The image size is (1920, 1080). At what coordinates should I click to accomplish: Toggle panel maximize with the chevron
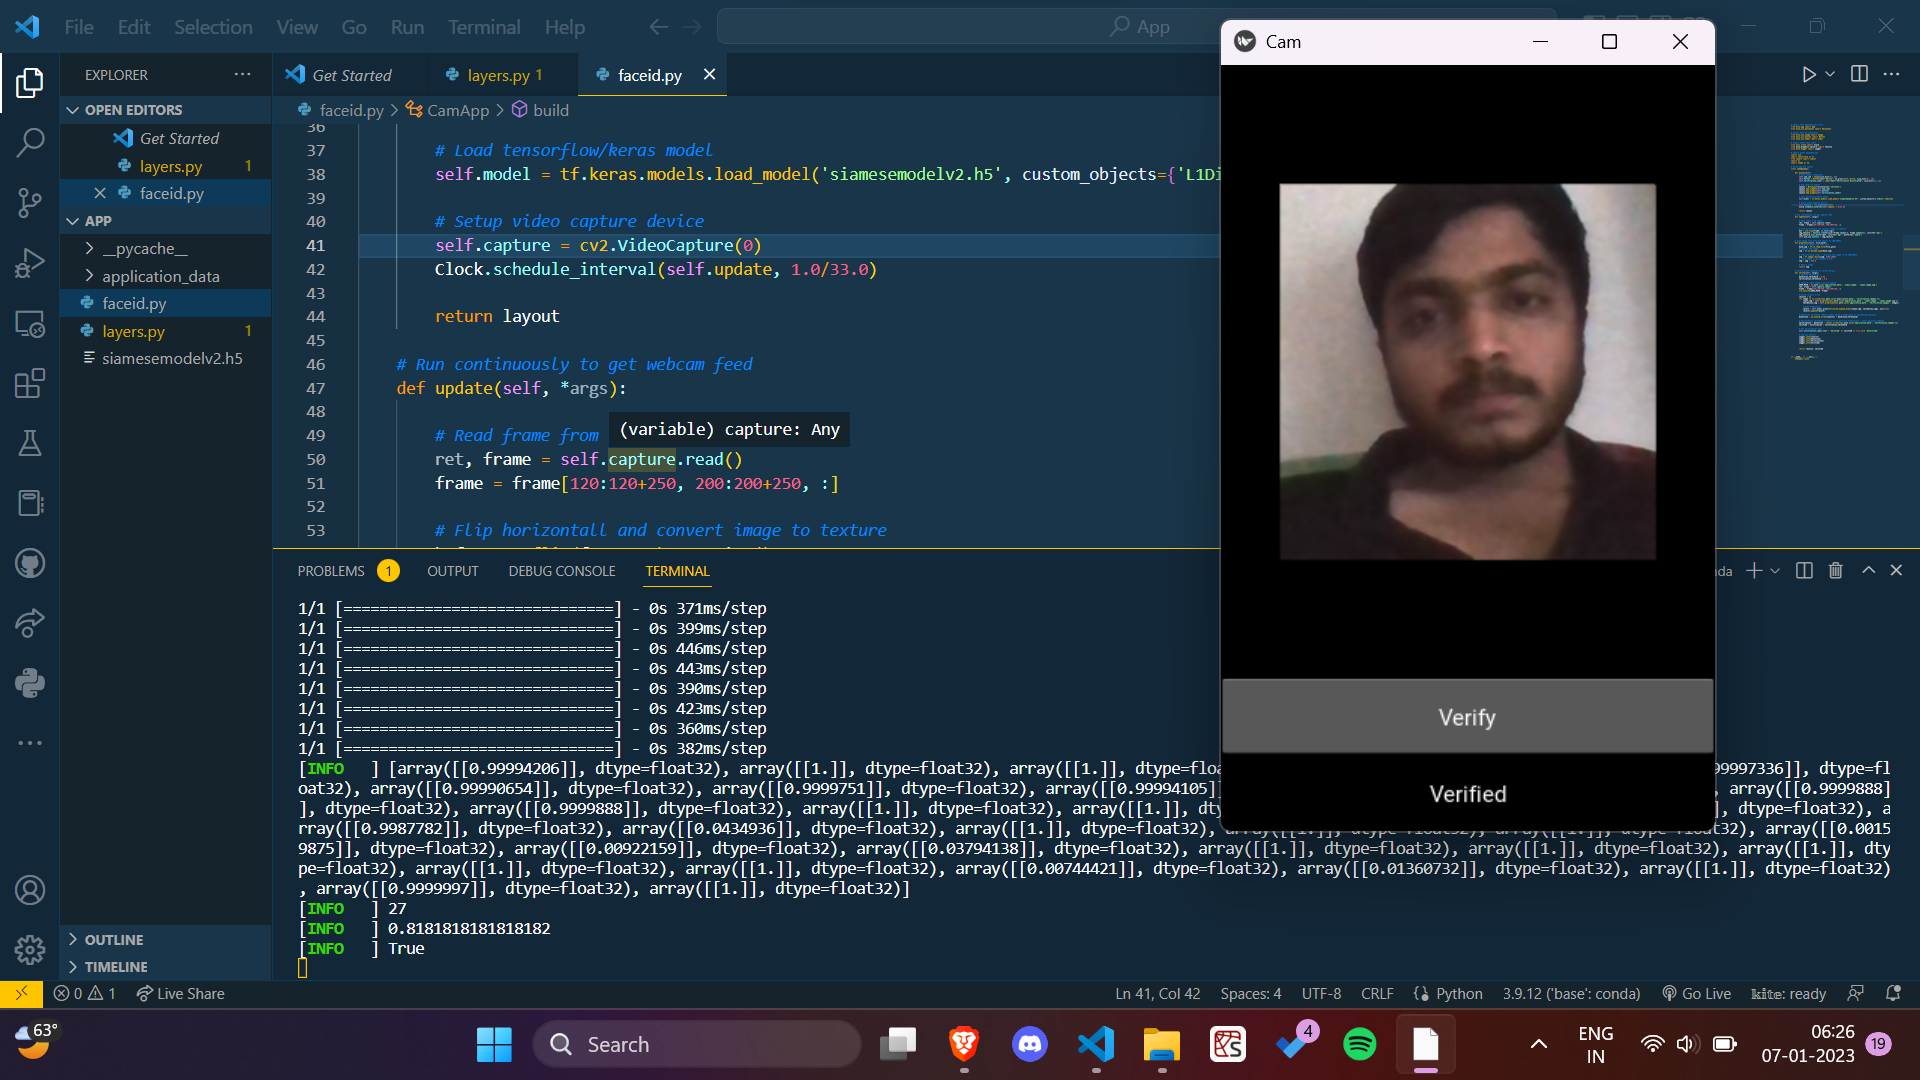[1868, 570]
